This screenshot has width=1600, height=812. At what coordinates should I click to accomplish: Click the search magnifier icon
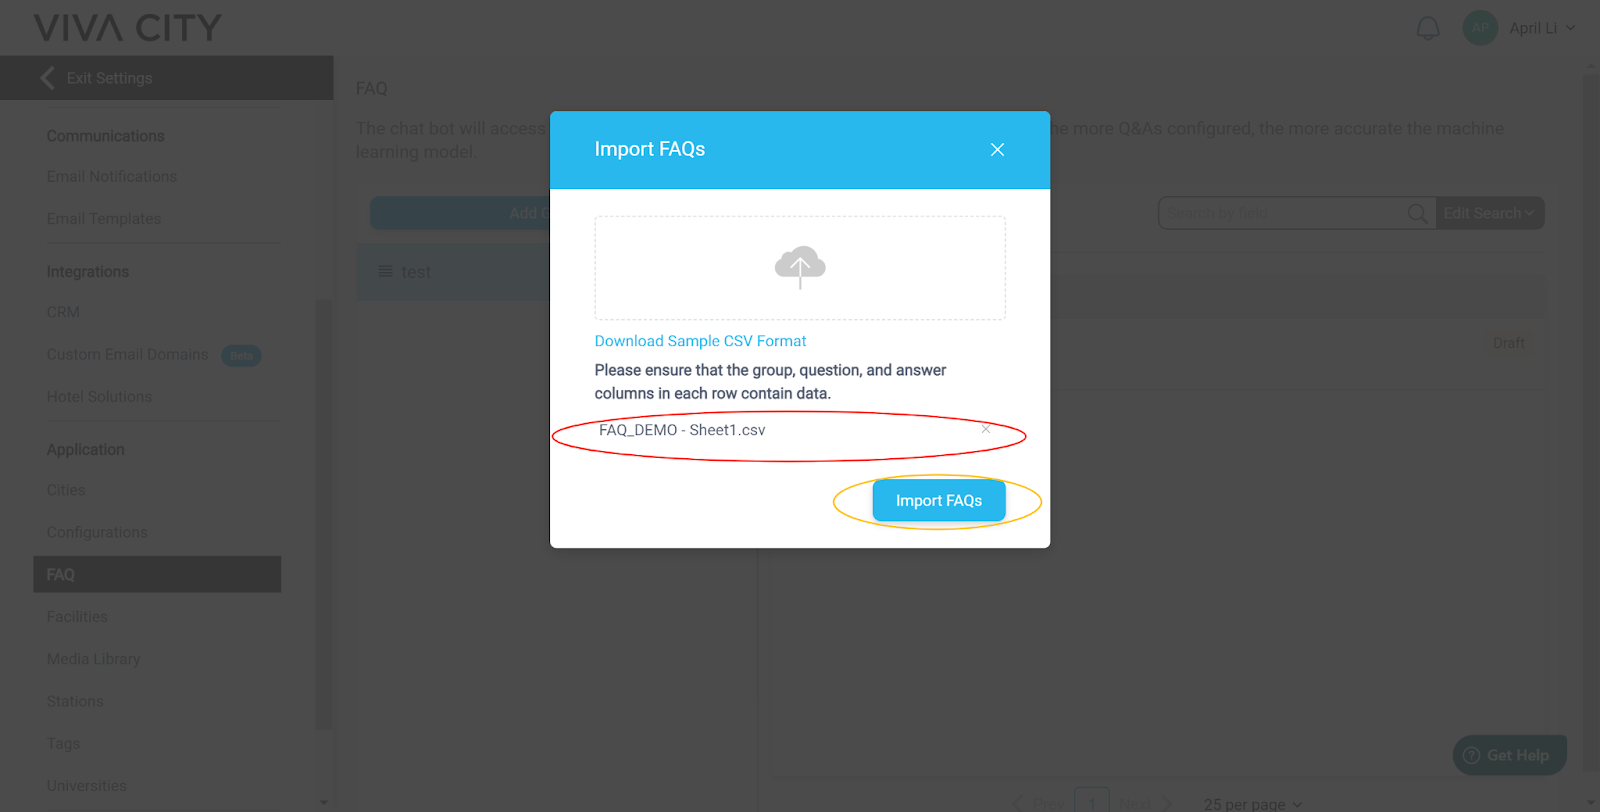click(x=1417, y=213)
